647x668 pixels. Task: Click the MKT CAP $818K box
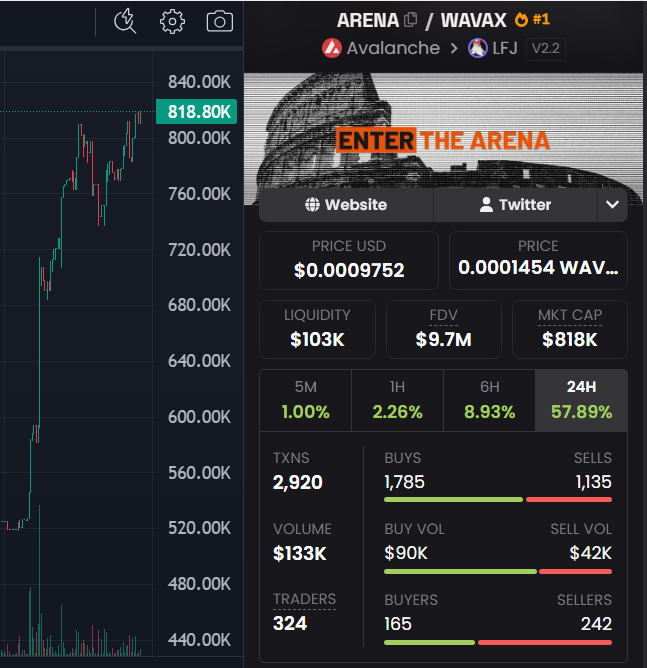coord(569,329)
